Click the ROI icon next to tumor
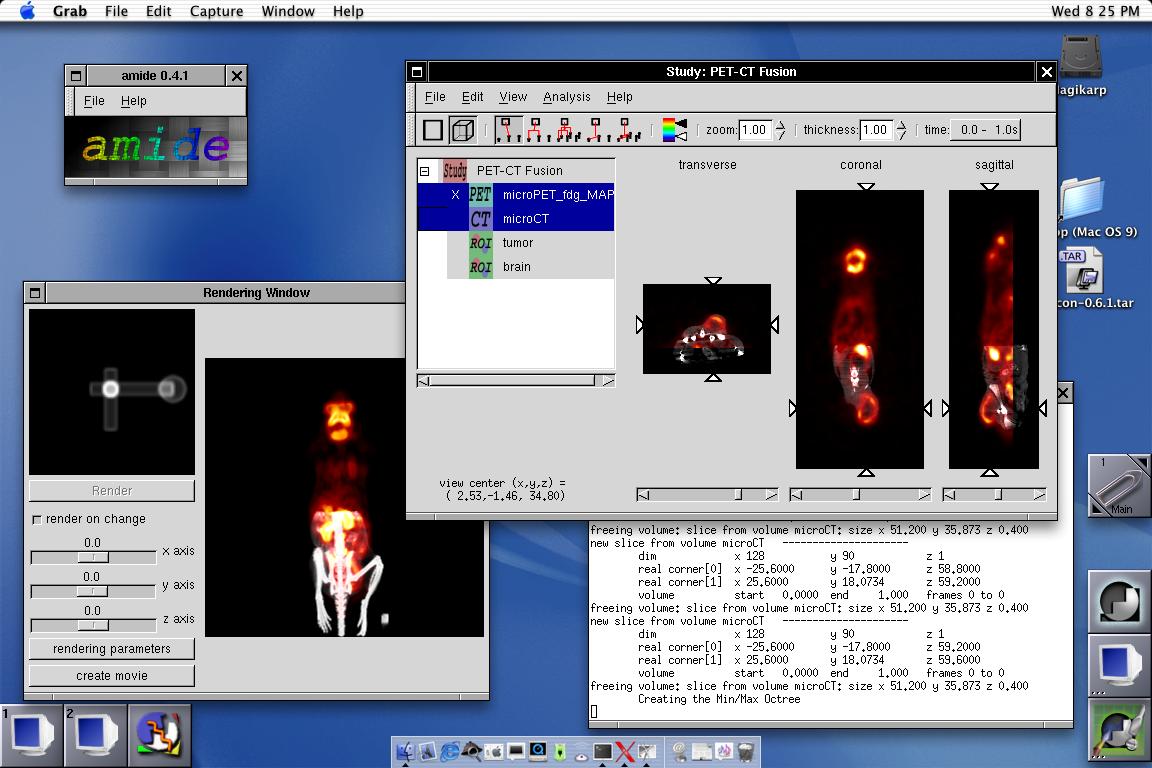The image size is (1152, 768). (x=480, y=243)
